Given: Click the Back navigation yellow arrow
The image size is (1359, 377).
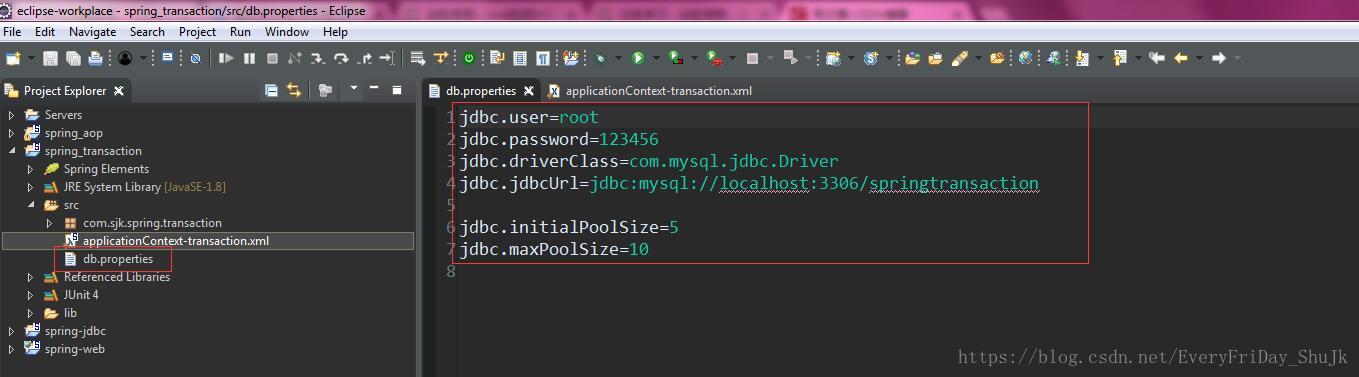Looking at the screenshot, I should (1180, 58).
